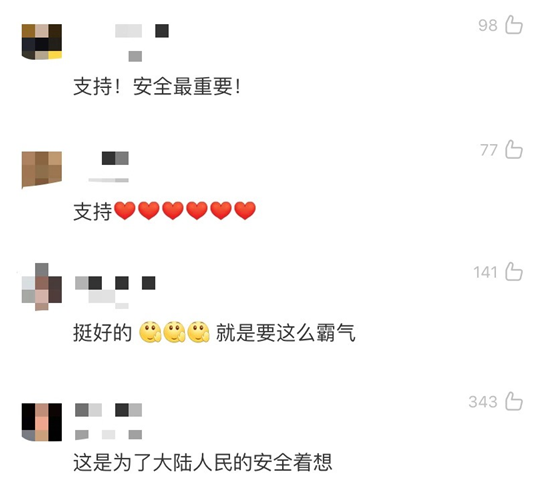Select comment "这是为了大陆人民的安全着想"
The width and height of the screenshot is (559, 493).
(x=203, y=462)
